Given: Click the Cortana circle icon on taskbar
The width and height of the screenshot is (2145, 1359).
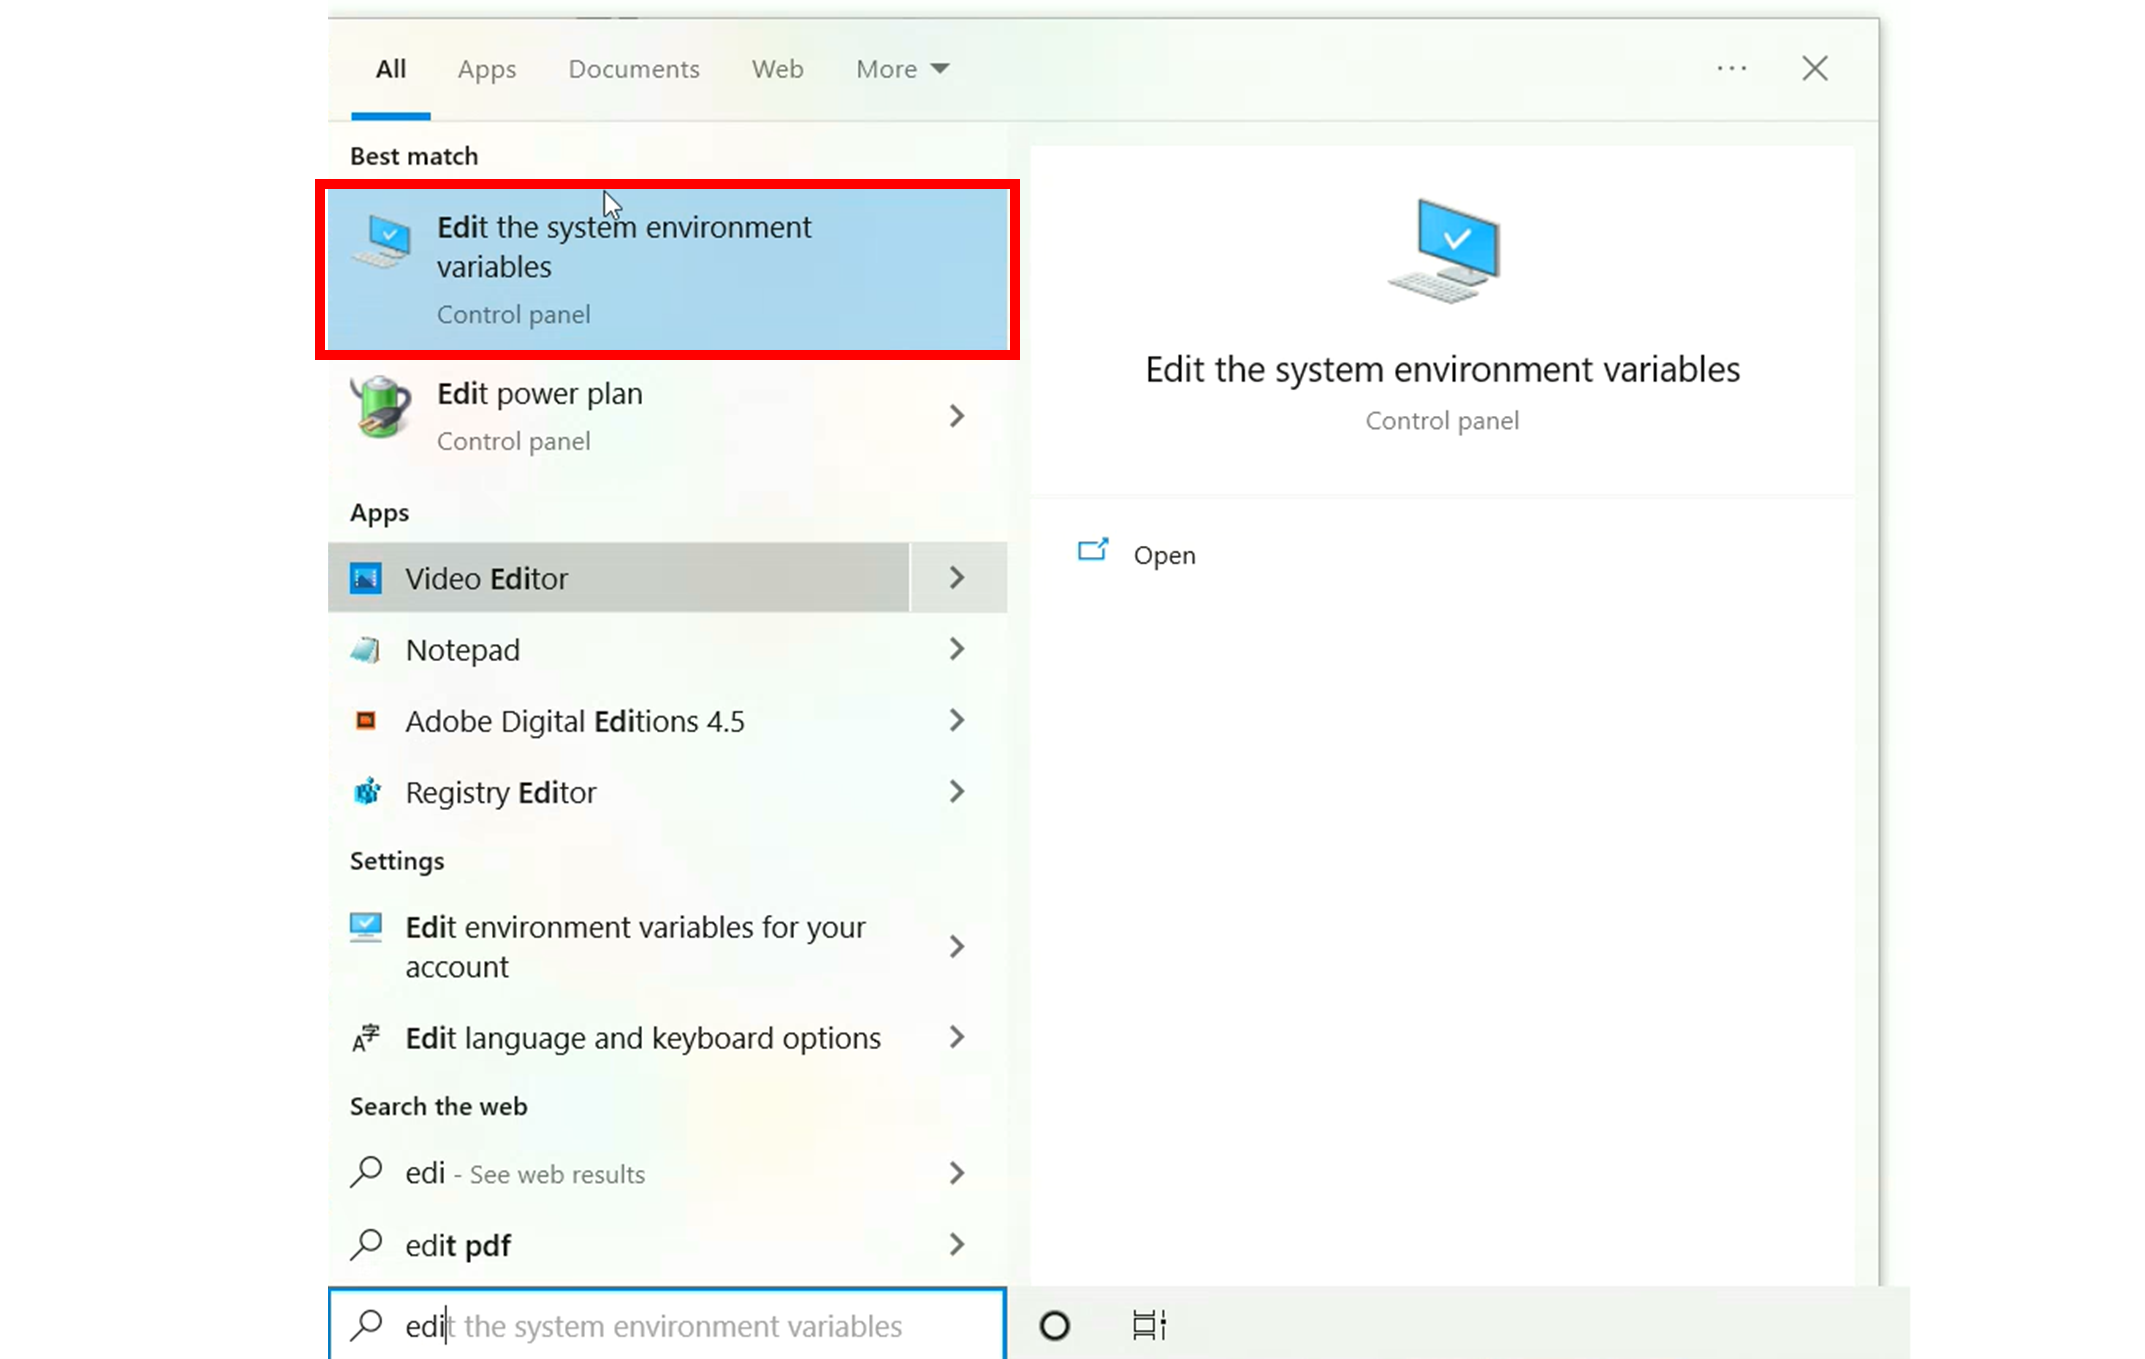Looking at the screenshot, I should click(x=1054, y=1326).
